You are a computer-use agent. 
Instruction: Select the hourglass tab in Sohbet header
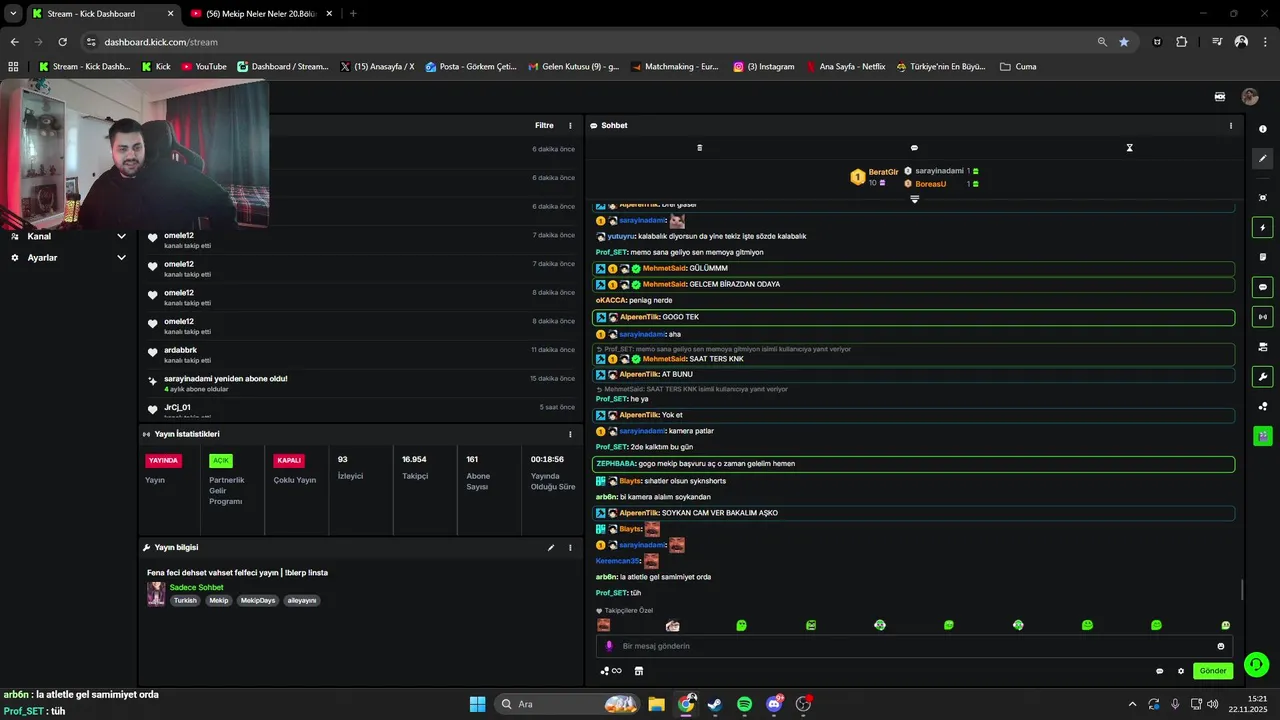(x=1129, y=148)
